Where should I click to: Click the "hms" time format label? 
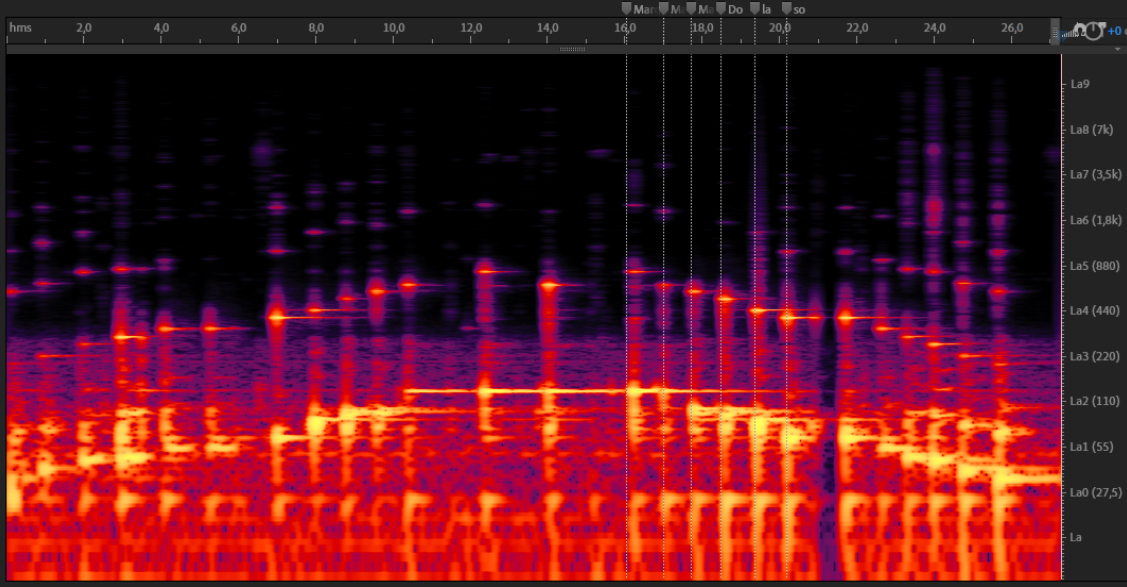(x=20, y=28)
